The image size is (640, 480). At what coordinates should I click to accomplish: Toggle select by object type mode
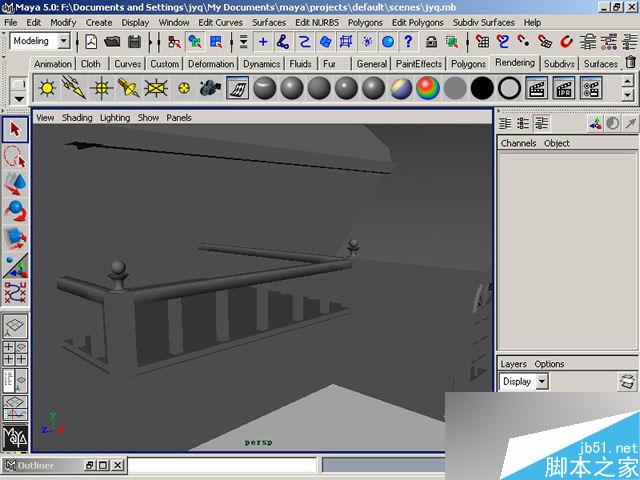pos(196,42)
